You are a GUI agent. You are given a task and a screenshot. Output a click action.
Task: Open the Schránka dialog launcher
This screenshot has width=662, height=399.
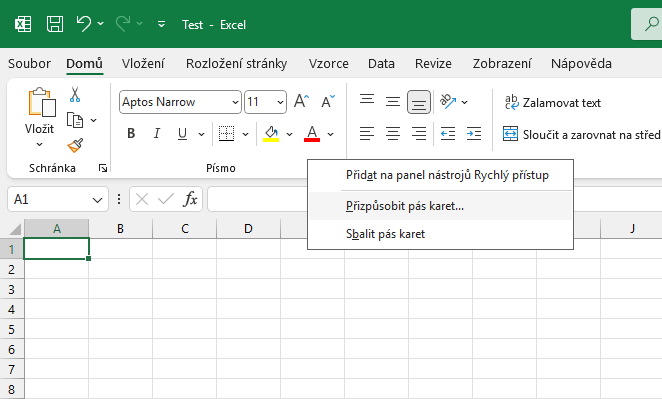tap(103, 168)
